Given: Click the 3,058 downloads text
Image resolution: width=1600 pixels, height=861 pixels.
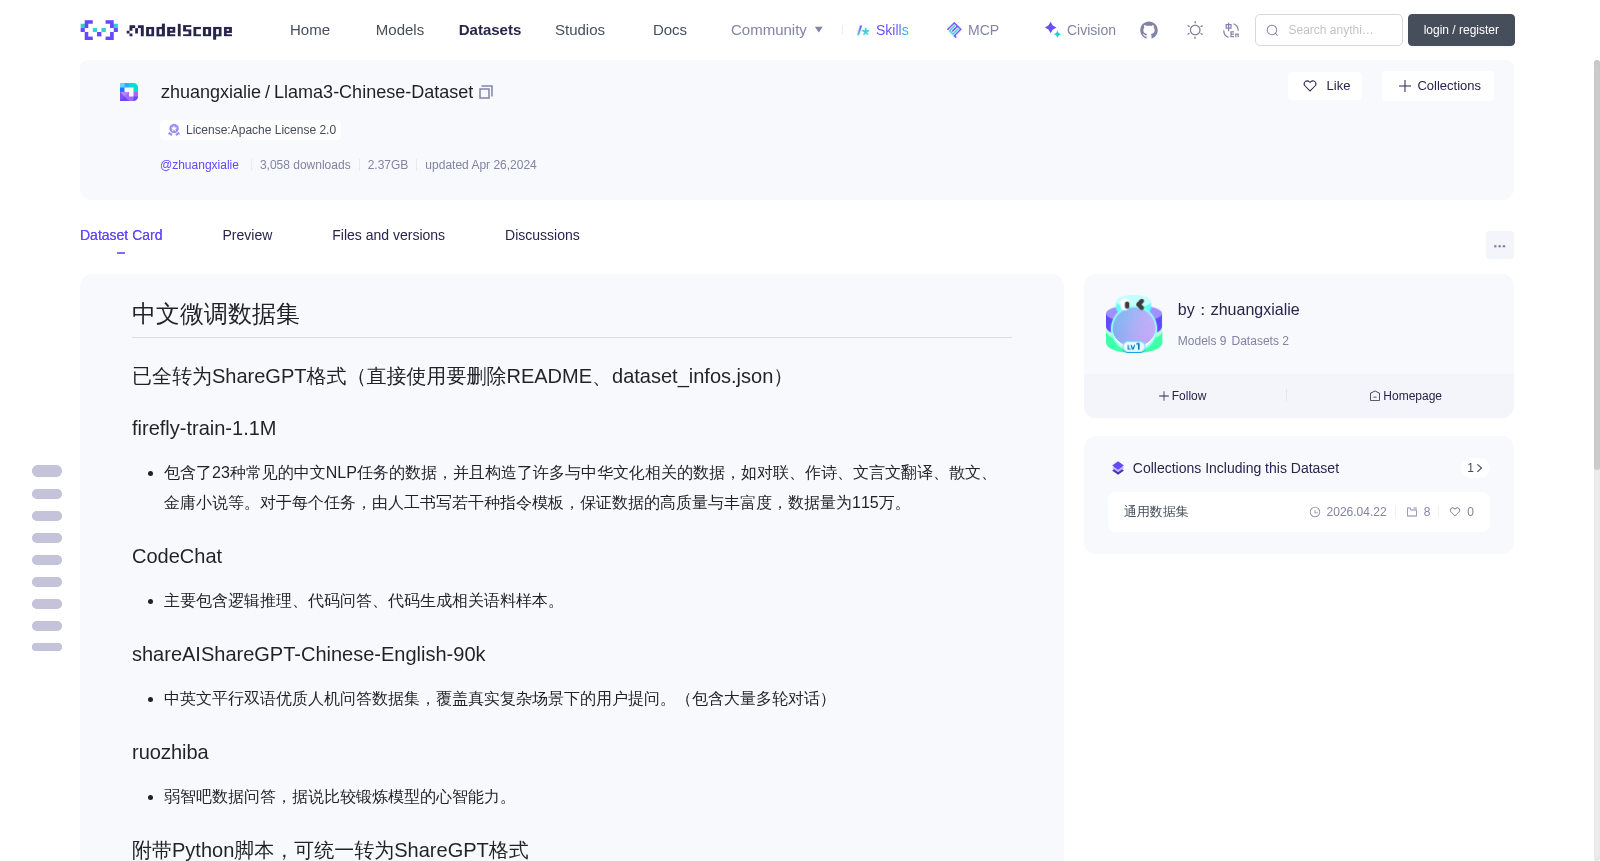Looking at the screenshot, I should [305, 165].
